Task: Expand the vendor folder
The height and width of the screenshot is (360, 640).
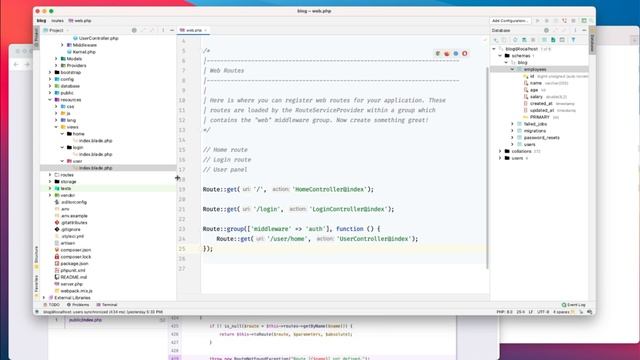Action: tap(50, 196)
